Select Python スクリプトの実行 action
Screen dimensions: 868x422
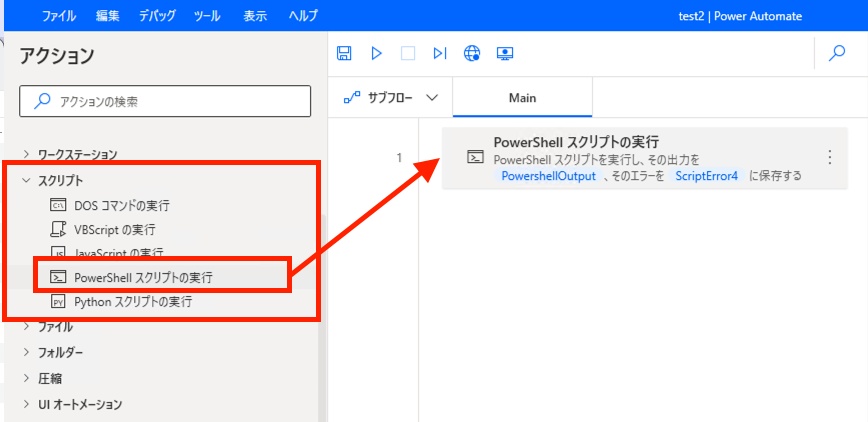click(x=133, y=302)
